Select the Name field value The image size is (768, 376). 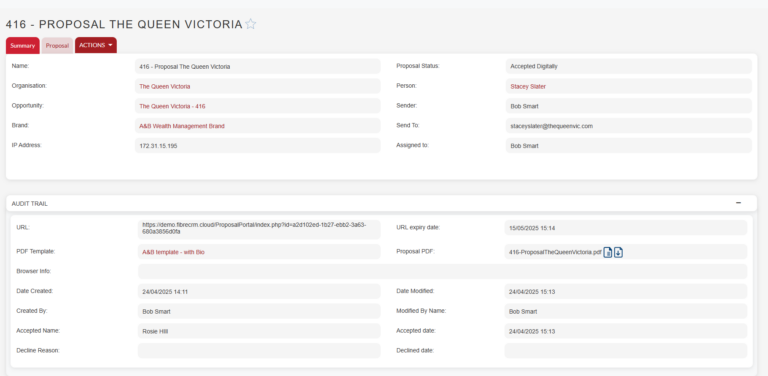point(258,67)
